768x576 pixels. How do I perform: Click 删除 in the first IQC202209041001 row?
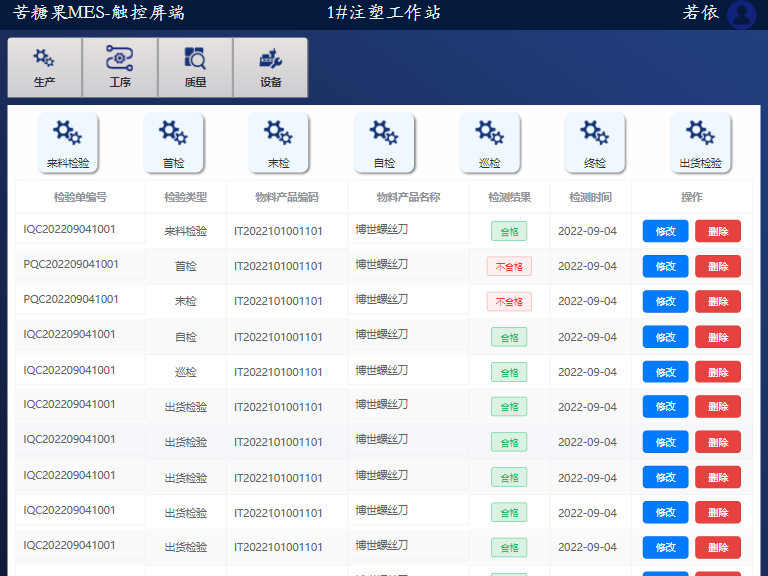click(717, 231)
